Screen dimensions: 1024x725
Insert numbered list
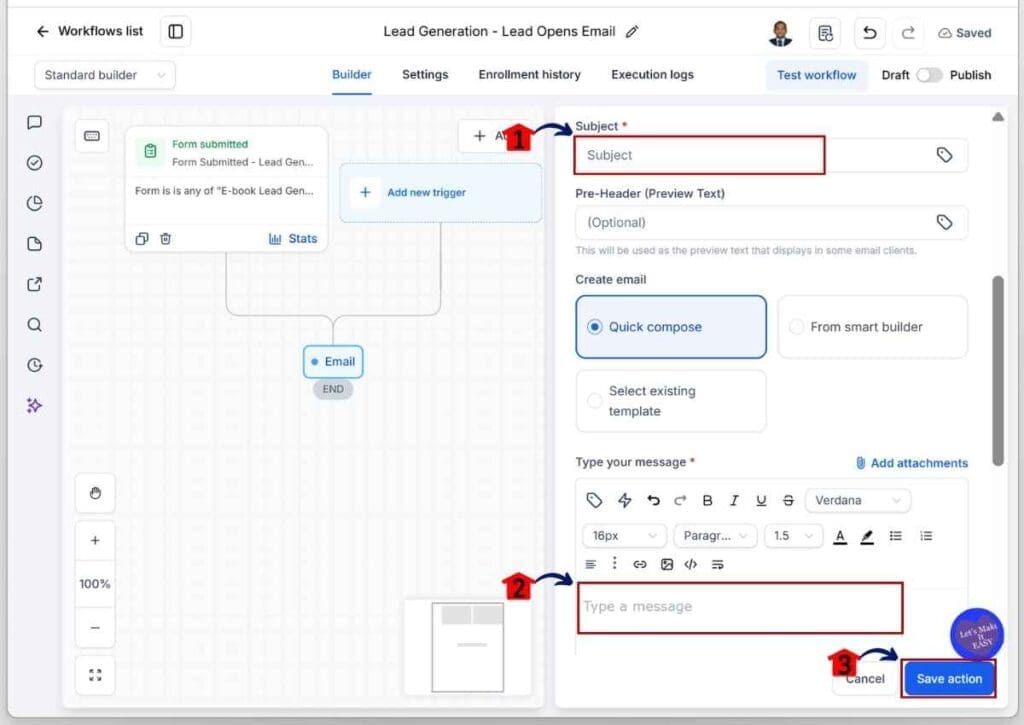[926, 536]
